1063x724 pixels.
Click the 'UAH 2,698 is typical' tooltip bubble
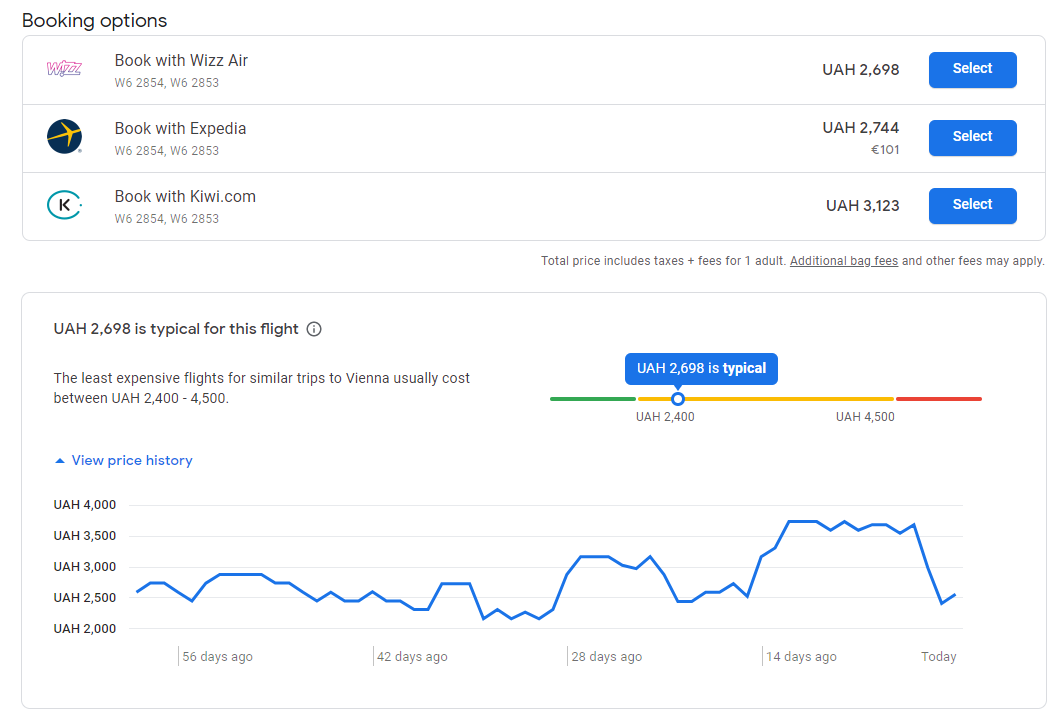[701, 368]
